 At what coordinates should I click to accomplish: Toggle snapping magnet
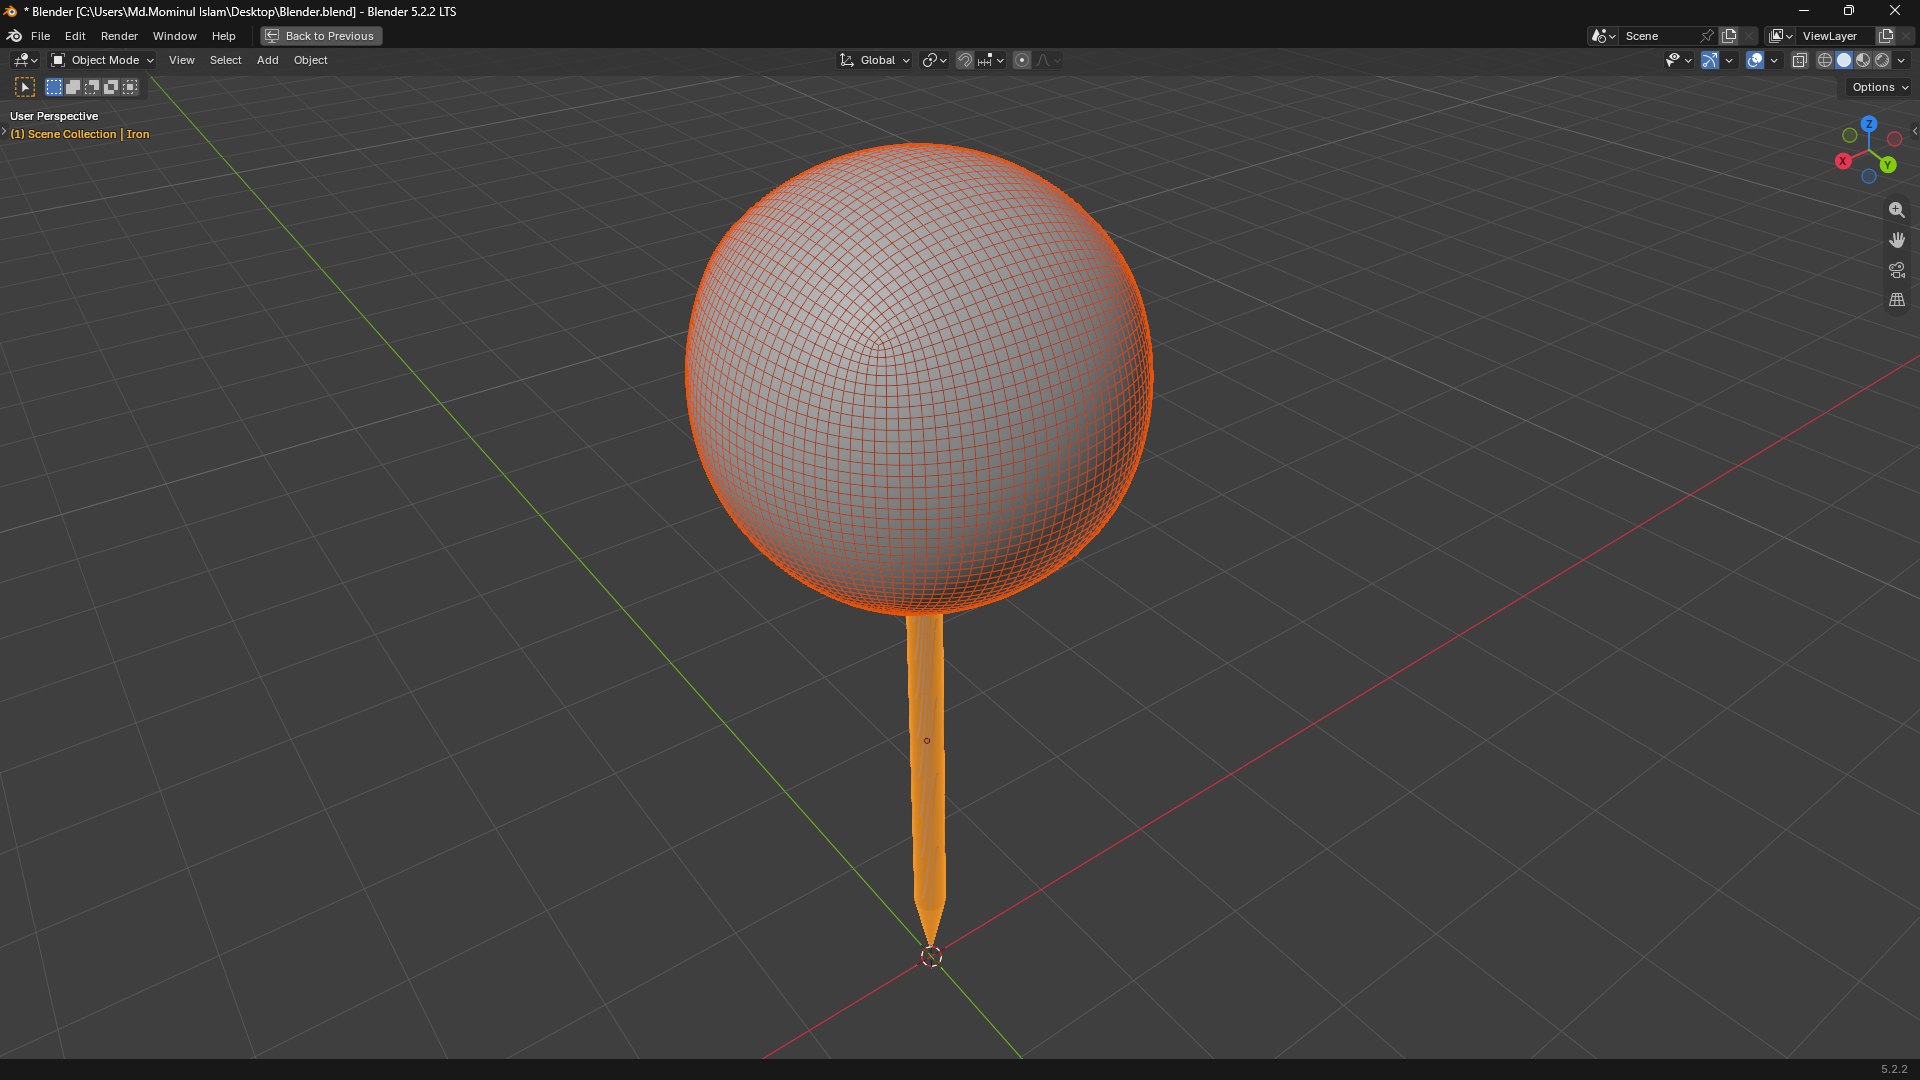point(964,61)
